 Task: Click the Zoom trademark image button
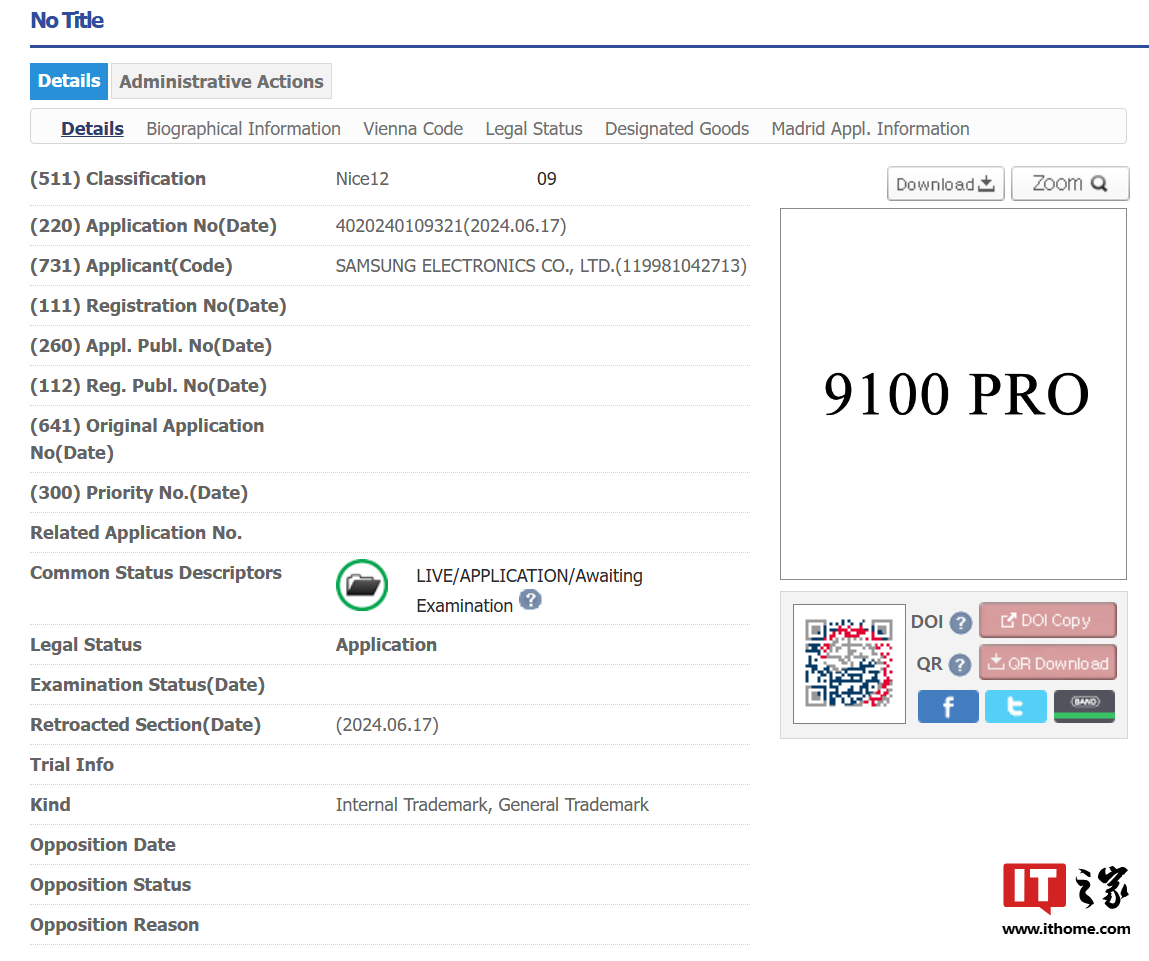click(1070, 184)
